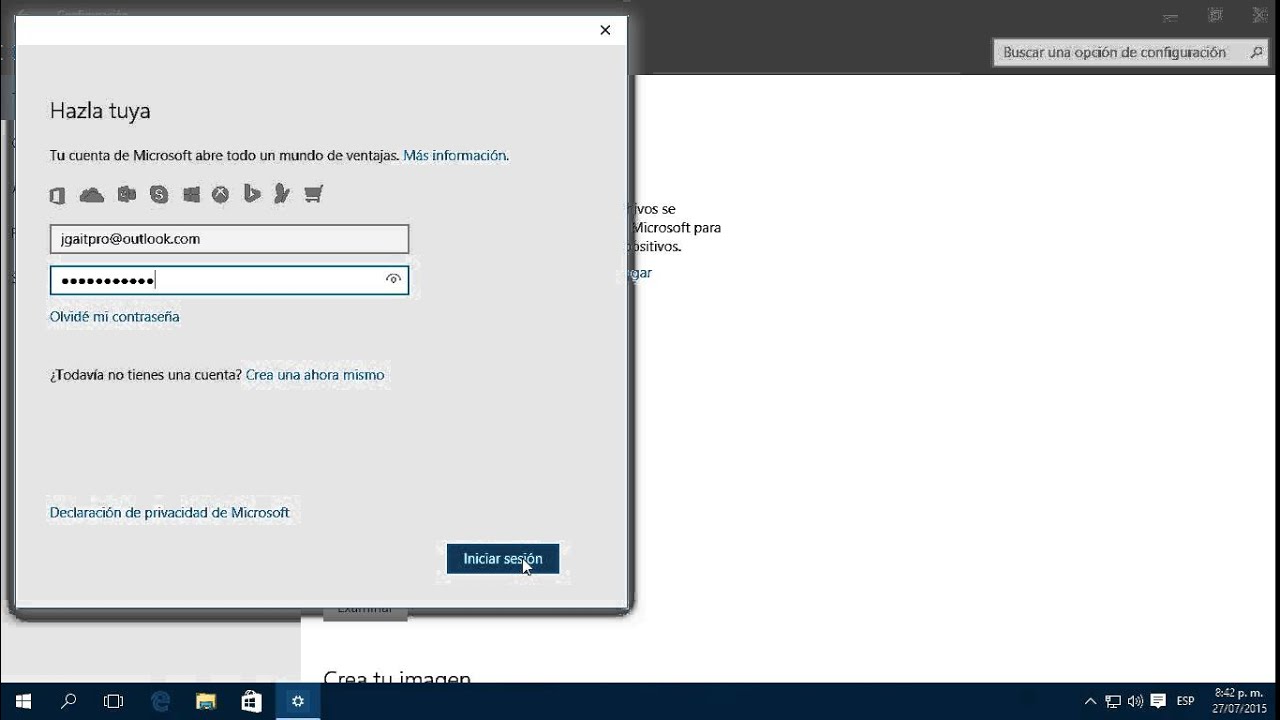1280x720 pixels.
Task: Open taskbar search magnifier
Action: click(69, 702)
